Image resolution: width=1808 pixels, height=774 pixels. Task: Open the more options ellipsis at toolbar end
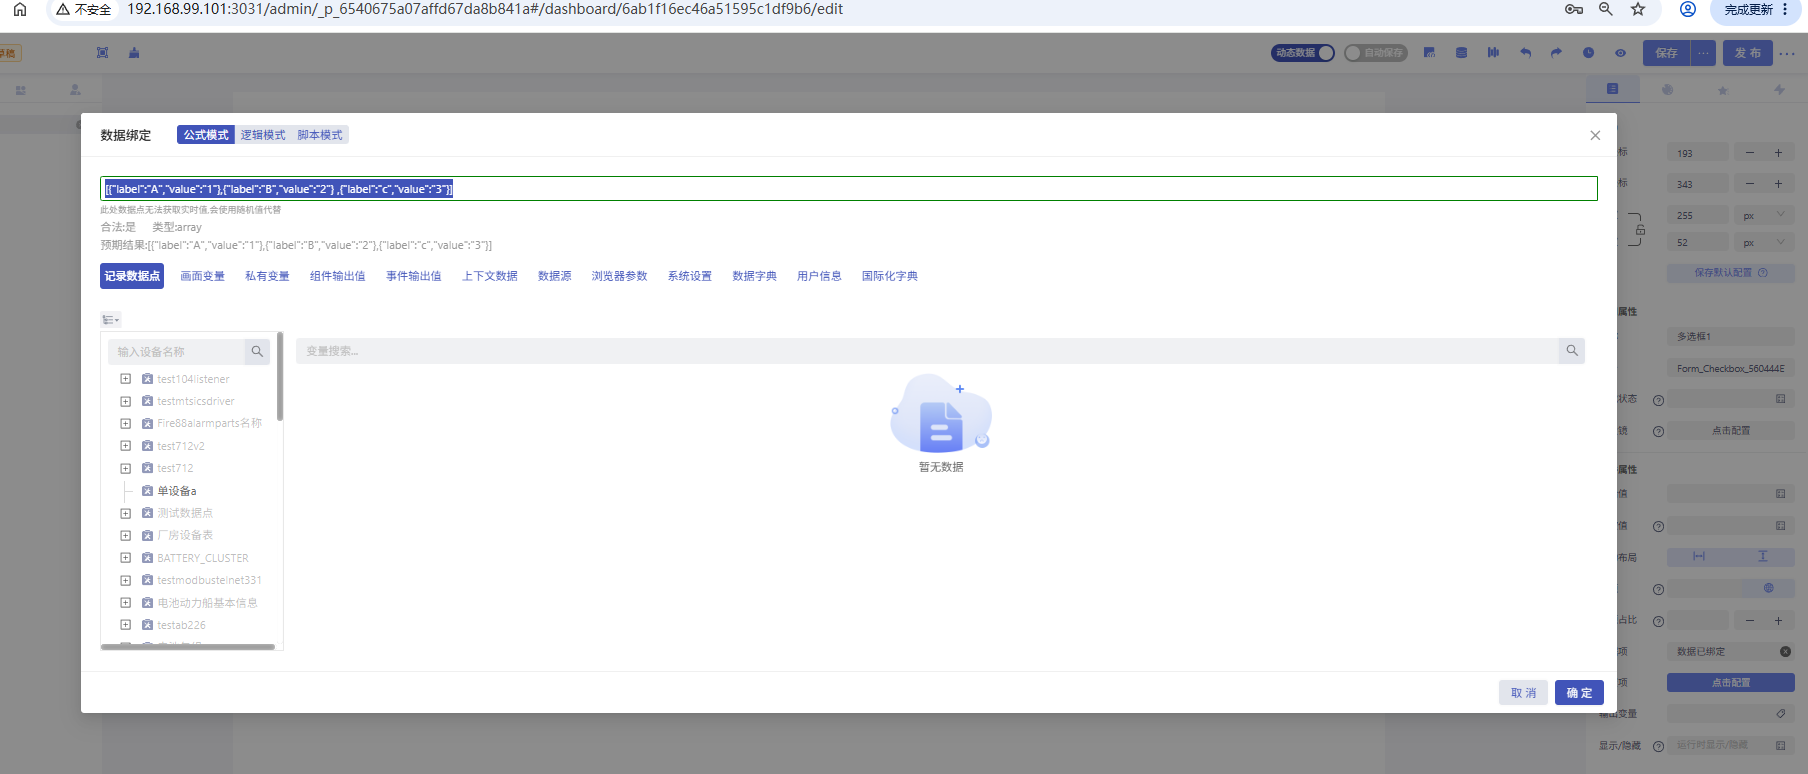tap(1787, 53)
